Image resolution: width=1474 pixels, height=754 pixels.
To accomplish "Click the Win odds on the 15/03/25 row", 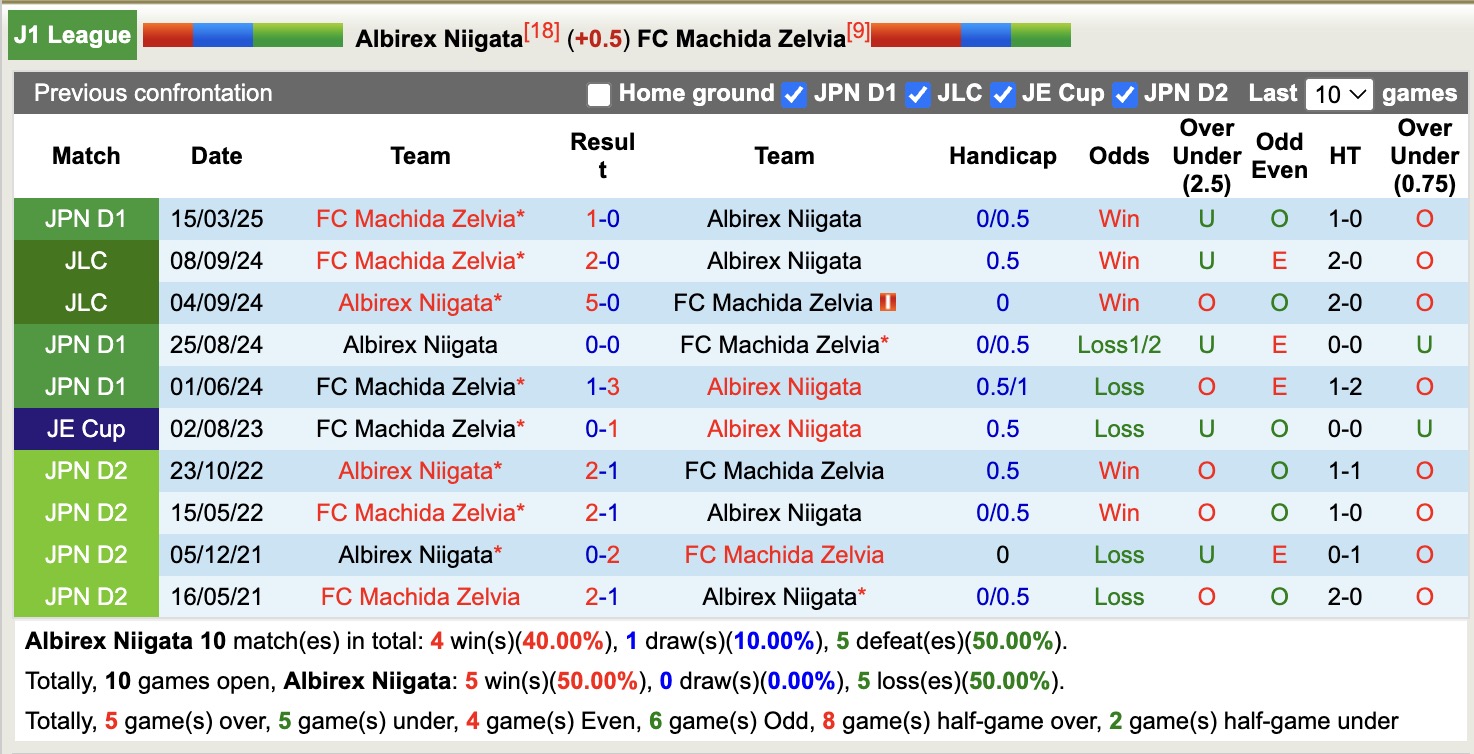I will 1118,219.
